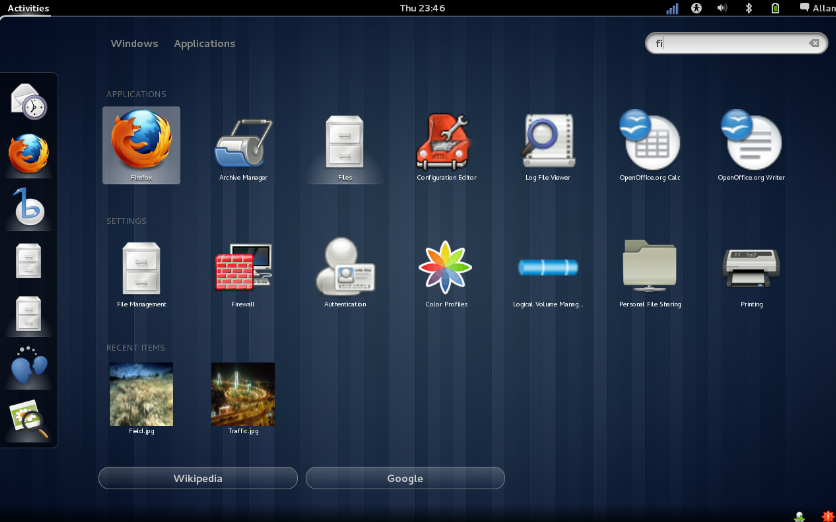Open the Allan user menu
Viewport: 836px width, 522px height.
pyautogui.click(x=817, y=8)
